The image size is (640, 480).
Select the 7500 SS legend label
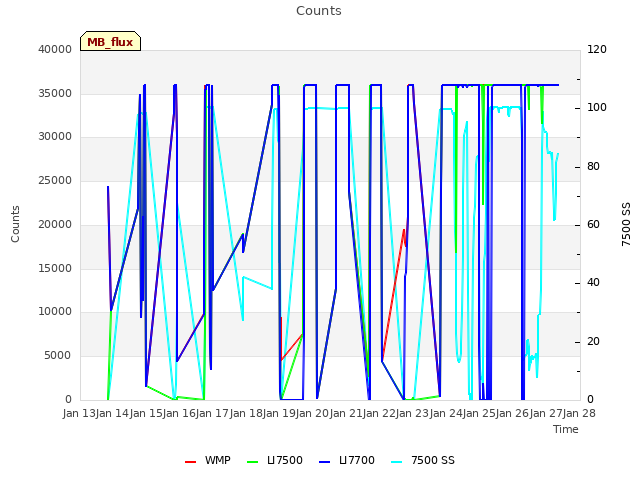tap(433, 460)
